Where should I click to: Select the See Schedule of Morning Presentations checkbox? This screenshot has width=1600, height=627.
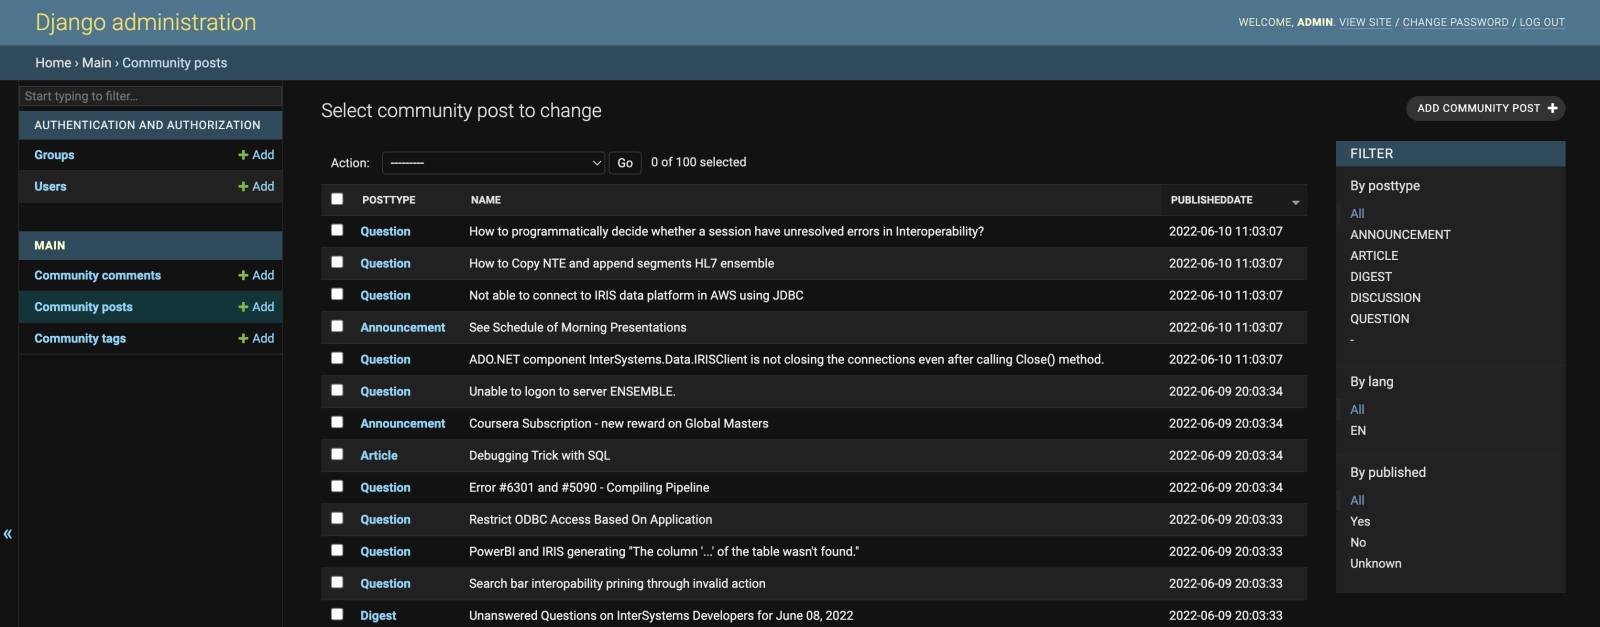337,326
